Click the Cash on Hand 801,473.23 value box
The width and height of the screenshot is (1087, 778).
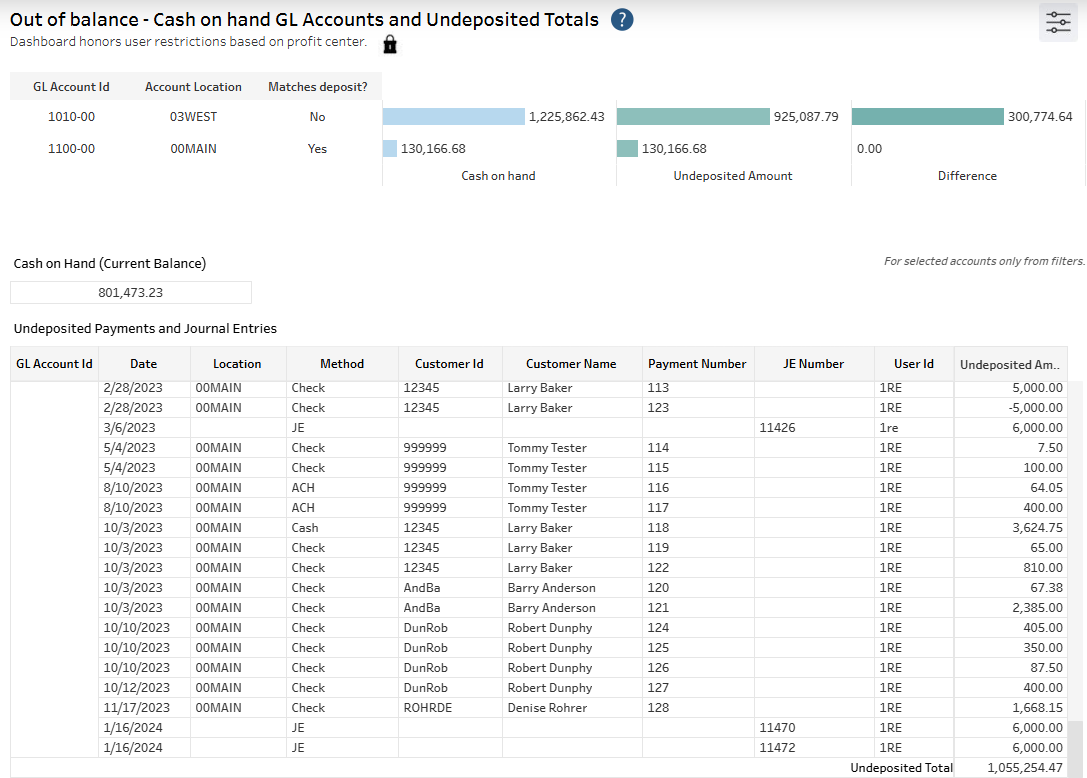coord(131,293)
